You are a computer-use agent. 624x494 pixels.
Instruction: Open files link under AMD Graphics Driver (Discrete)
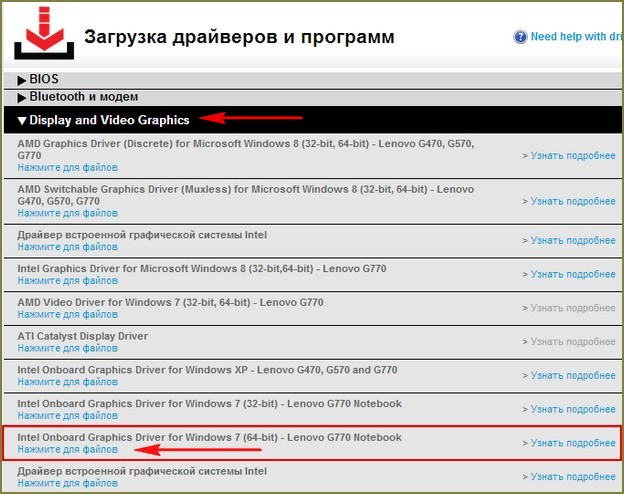[x=67, y=168]
